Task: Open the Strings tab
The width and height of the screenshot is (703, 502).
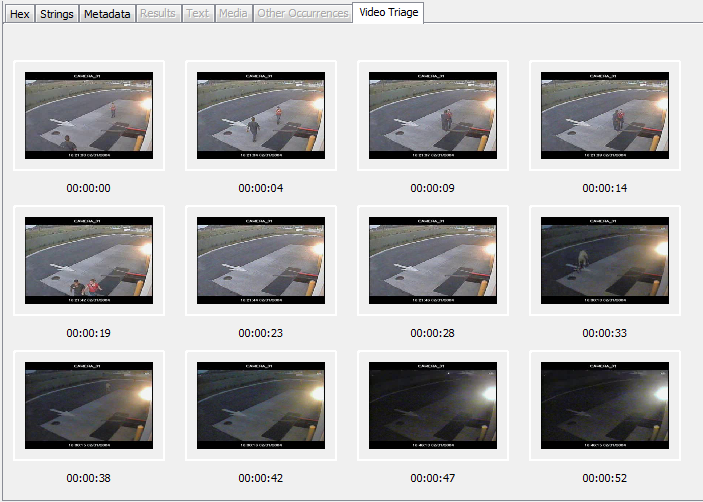Action: pos(56,14)
